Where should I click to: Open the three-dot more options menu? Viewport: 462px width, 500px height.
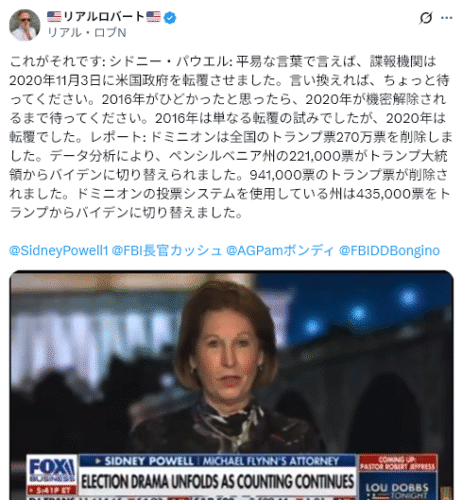[x=446, y=18]
